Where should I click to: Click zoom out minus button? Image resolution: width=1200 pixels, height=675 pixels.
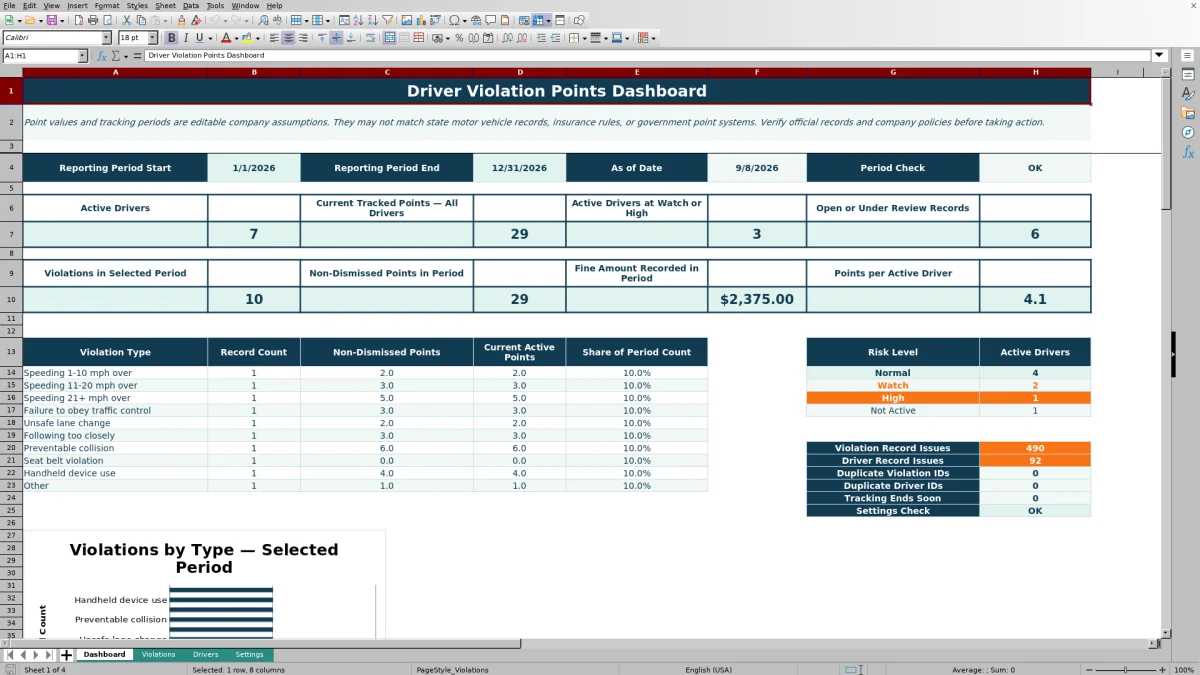click(1087, 670)
